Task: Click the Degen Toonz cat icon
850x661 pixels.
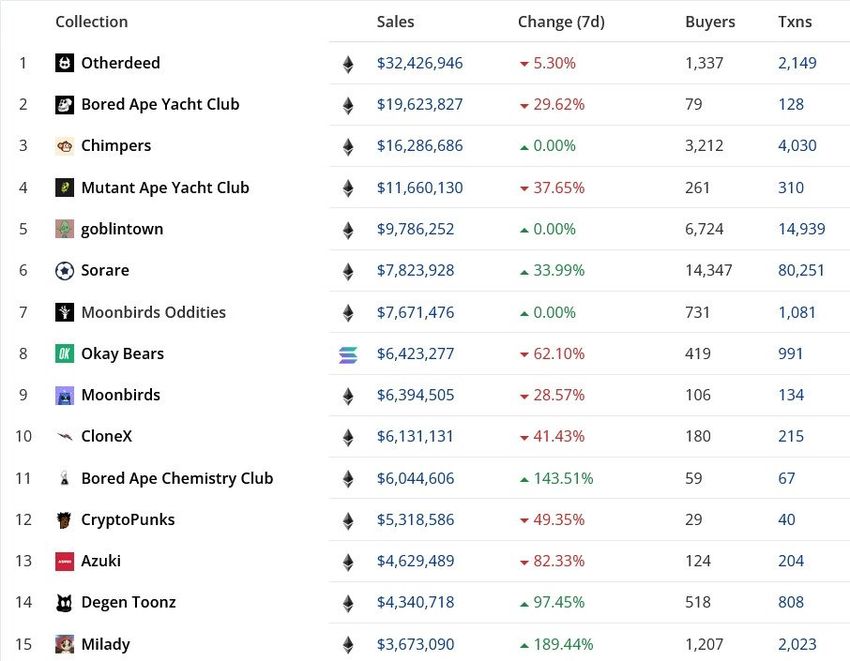Action: [x=64, y=603]
